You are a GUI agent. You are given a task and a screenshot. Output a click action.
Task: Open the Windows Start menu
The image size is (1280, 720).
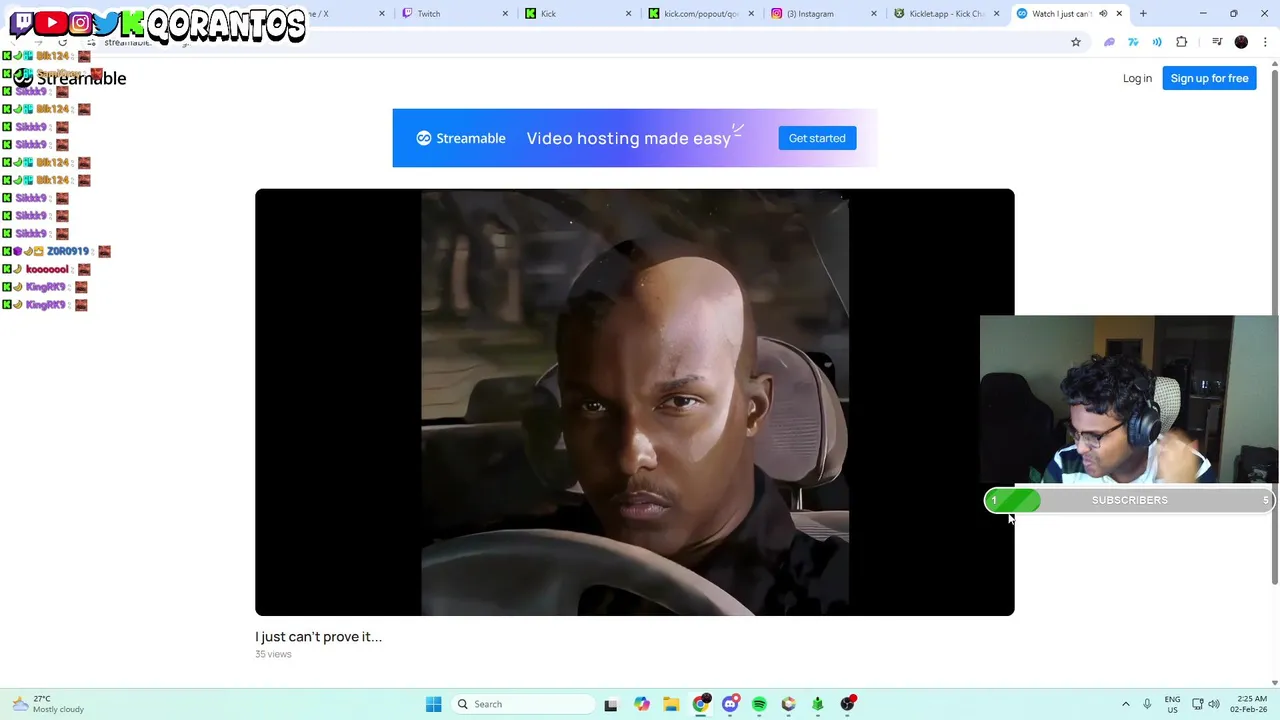click(433, 704)
